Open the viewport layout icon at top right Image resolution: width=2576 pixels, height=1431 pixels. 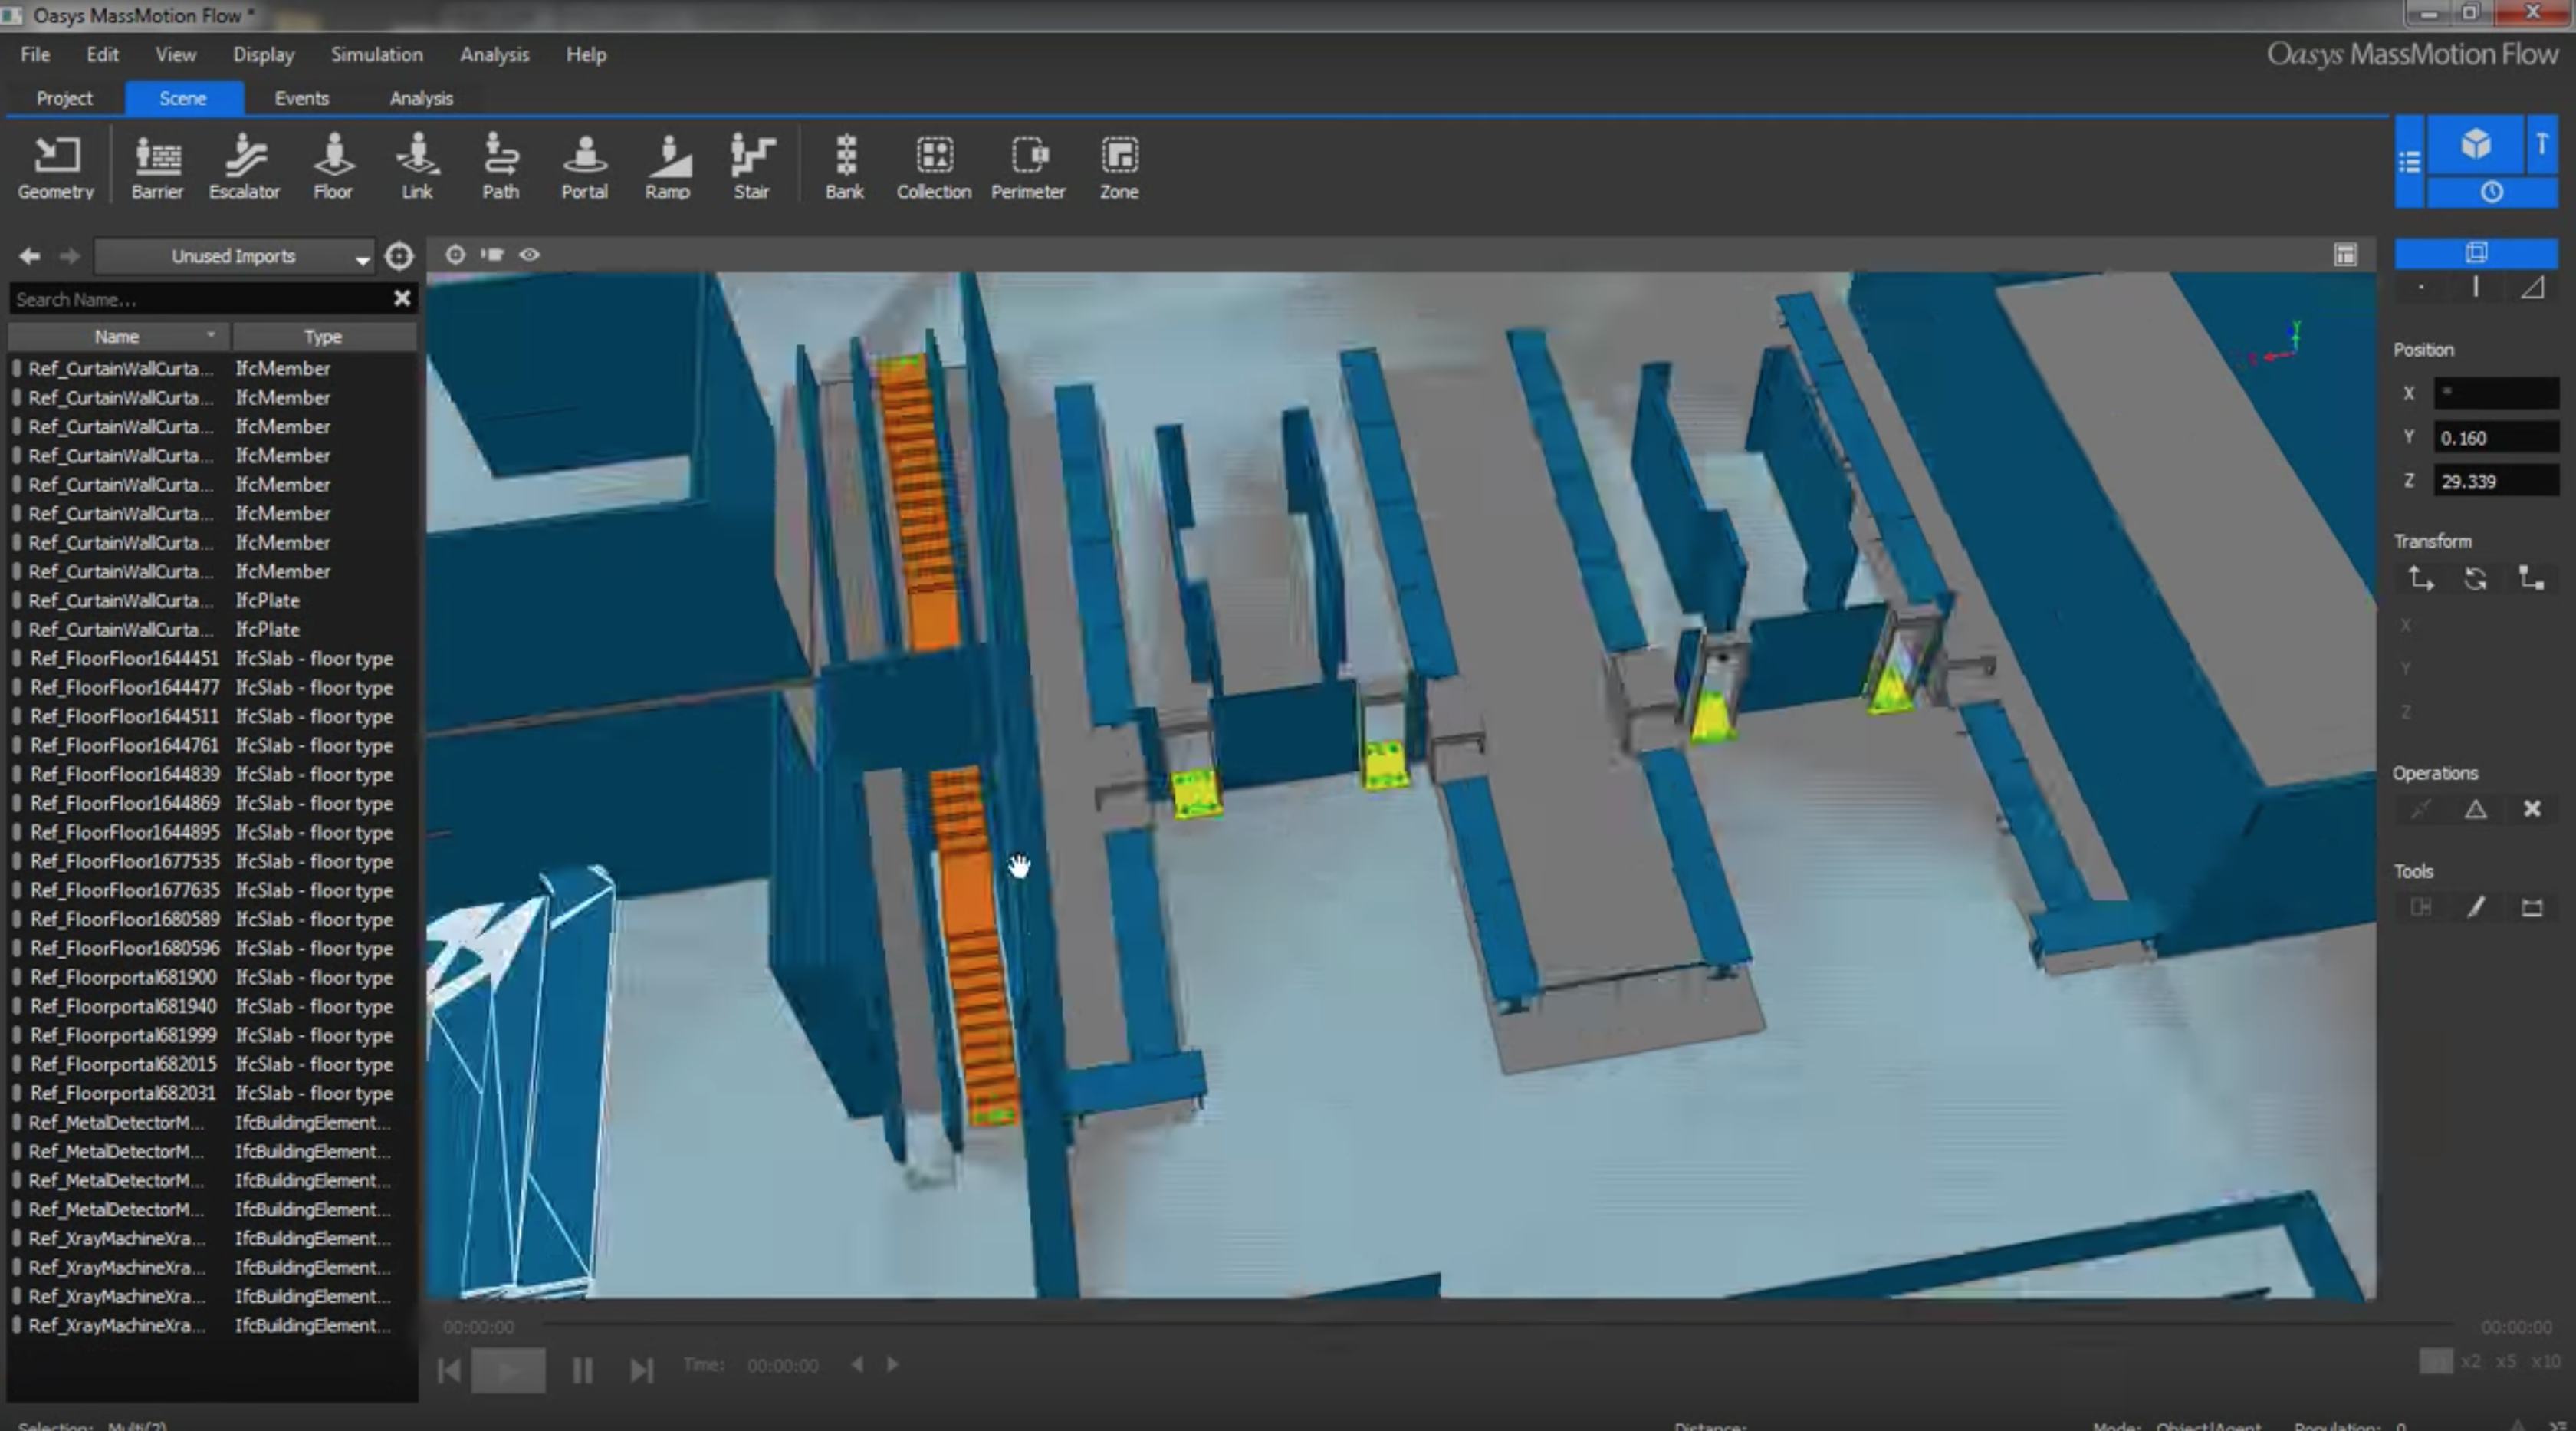point(2345,254)
